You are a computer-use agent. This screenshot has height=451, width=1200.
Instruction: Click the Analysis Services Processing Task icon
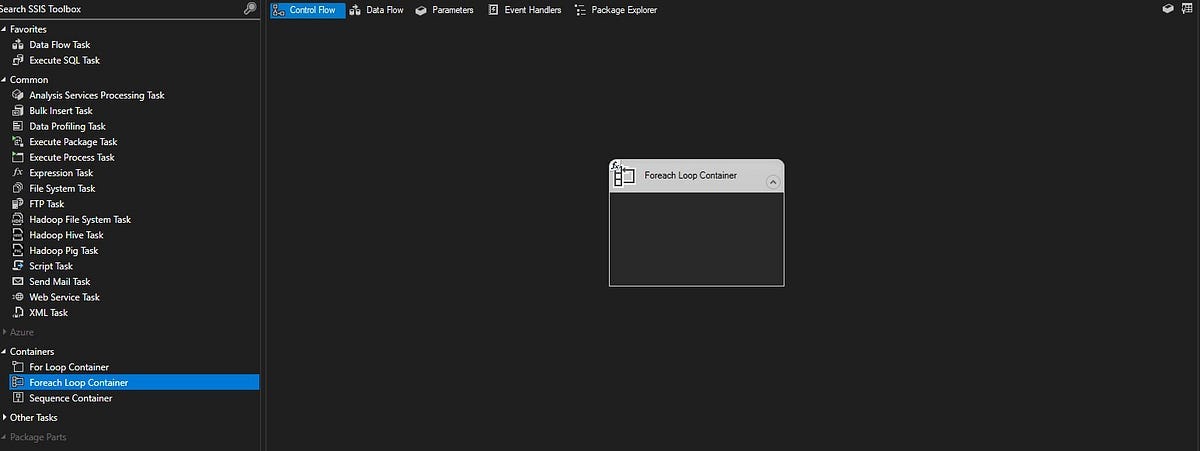pos(18,95)
